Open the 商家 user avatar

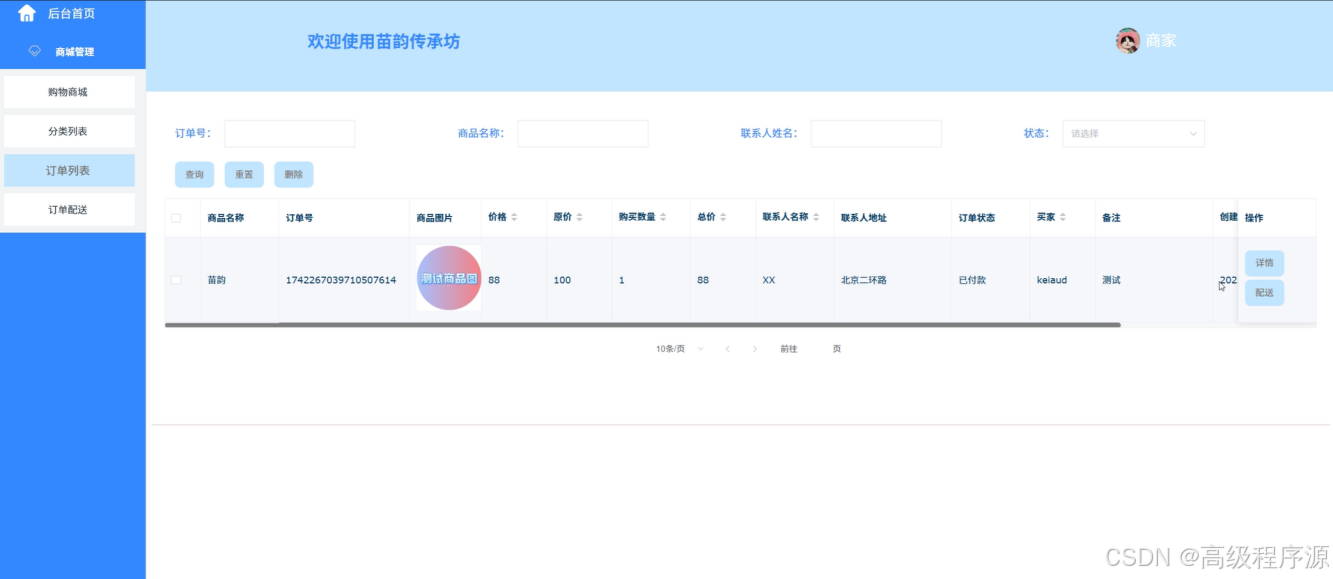tap(1128, 40)
